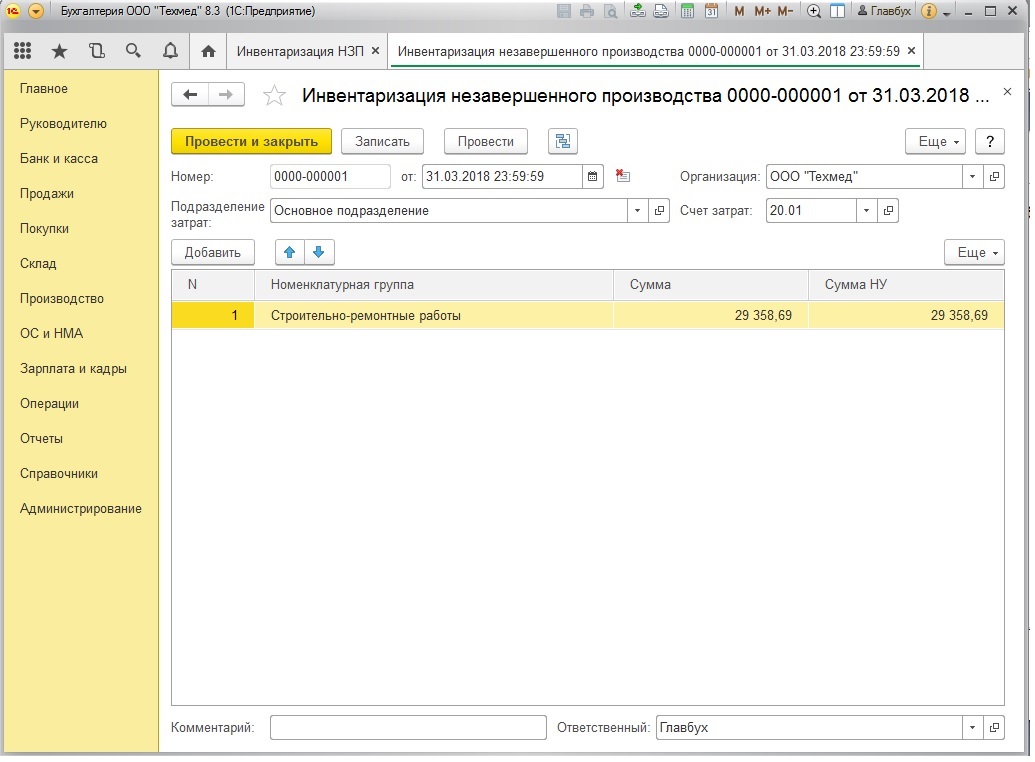Viewport: 1035px width, 762px height.
Task: Add document to favorites with star outline
Action: [x=273, y=96]
